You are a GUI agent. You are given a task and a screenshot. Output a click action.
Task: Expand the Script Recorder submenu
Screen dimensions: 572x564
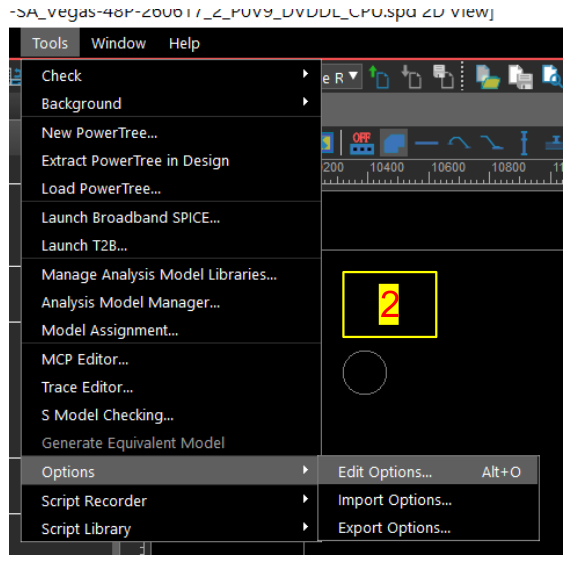pos(171,501)
